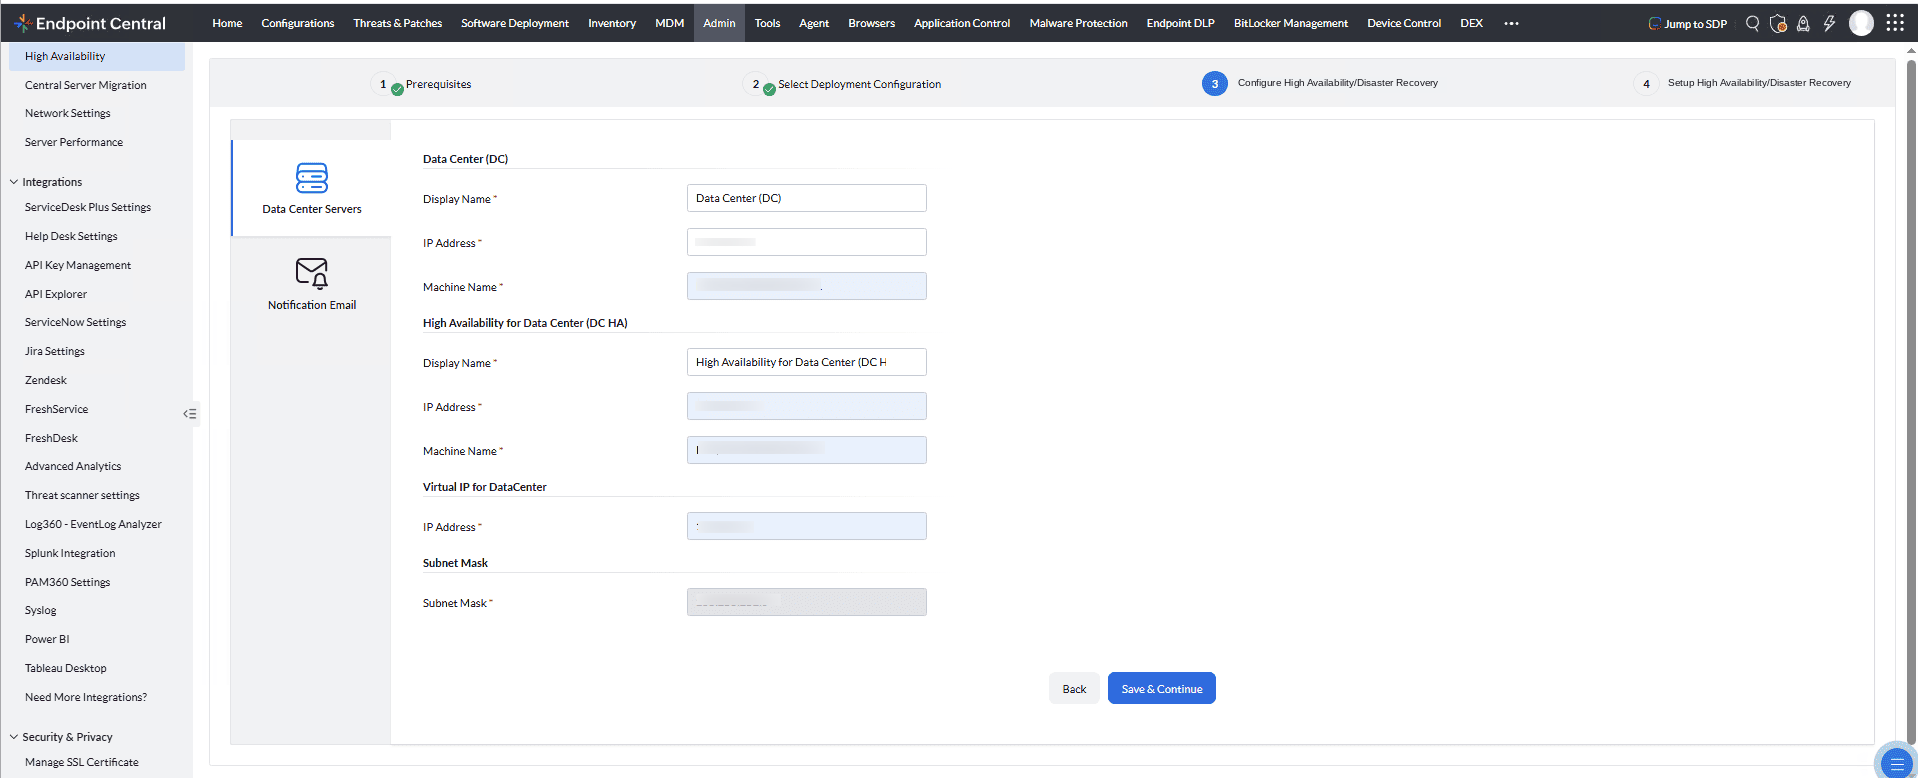Screen dimensions: 1918x778
Task: Open API Key Management
Action: [x=78, y=265]
